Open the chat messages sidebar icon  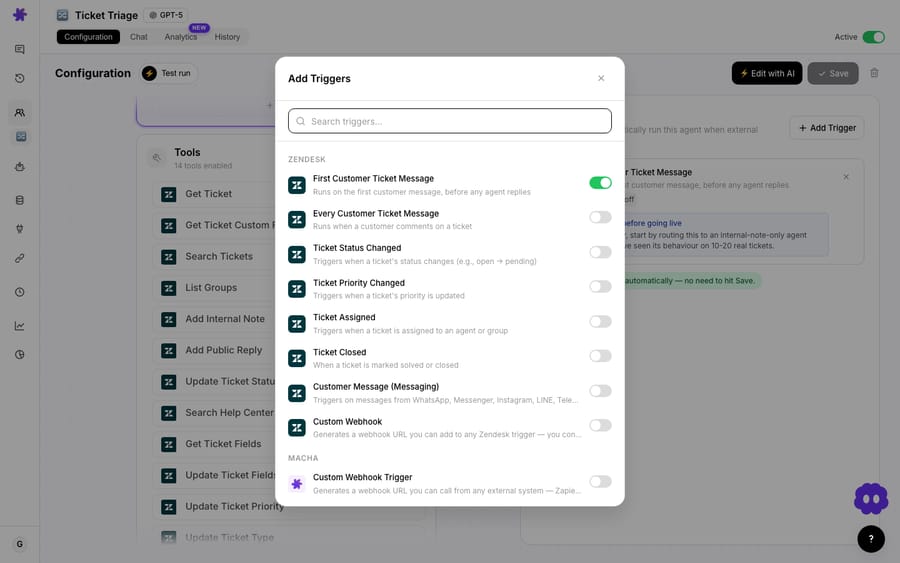click(20, 49)
